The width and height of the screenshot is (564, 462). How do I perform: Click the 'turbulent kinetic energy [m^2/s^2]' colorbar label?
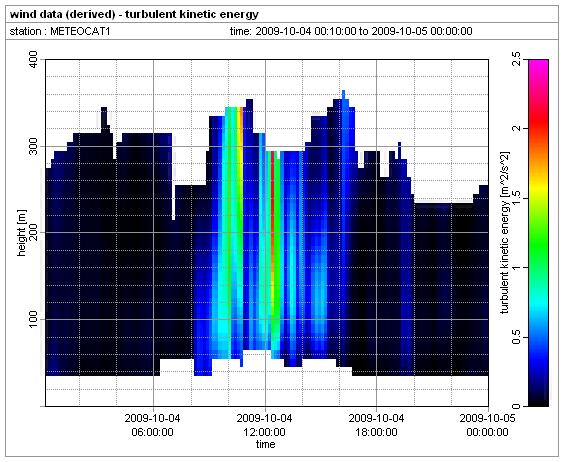point(505,232)
